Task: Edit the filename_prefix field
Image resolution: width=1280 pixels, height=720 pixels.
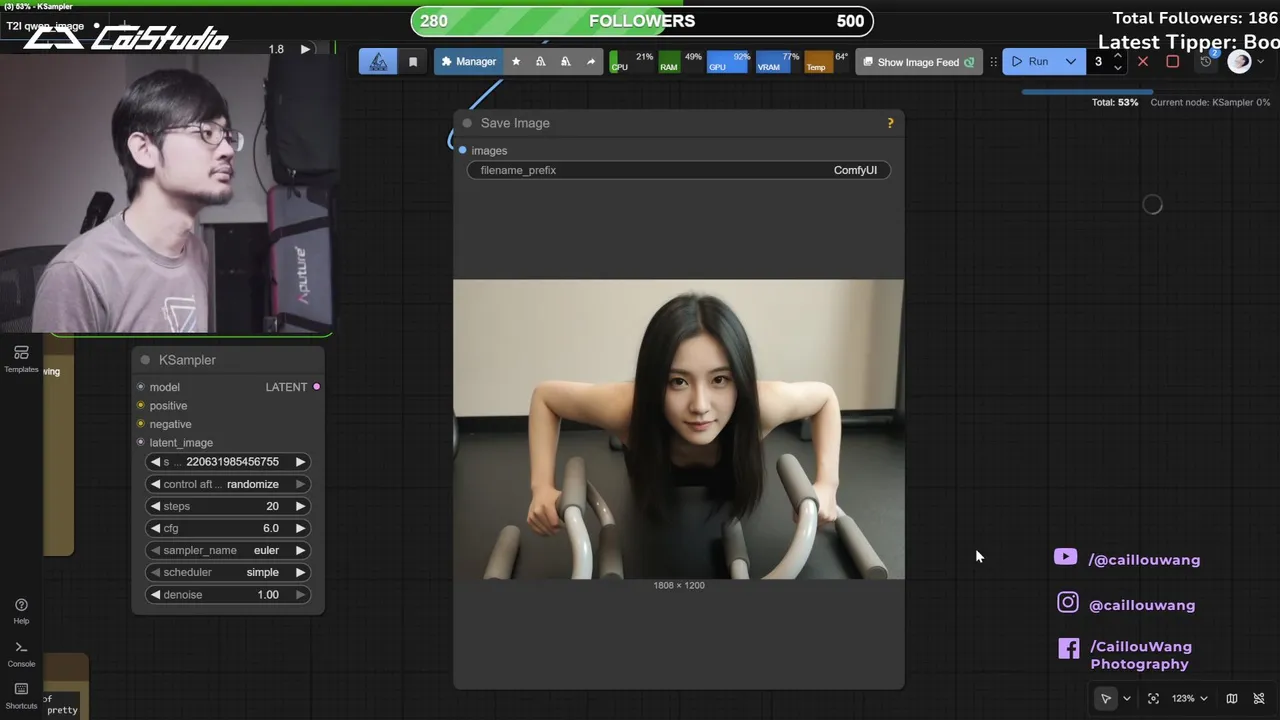Action: point(679,170)
